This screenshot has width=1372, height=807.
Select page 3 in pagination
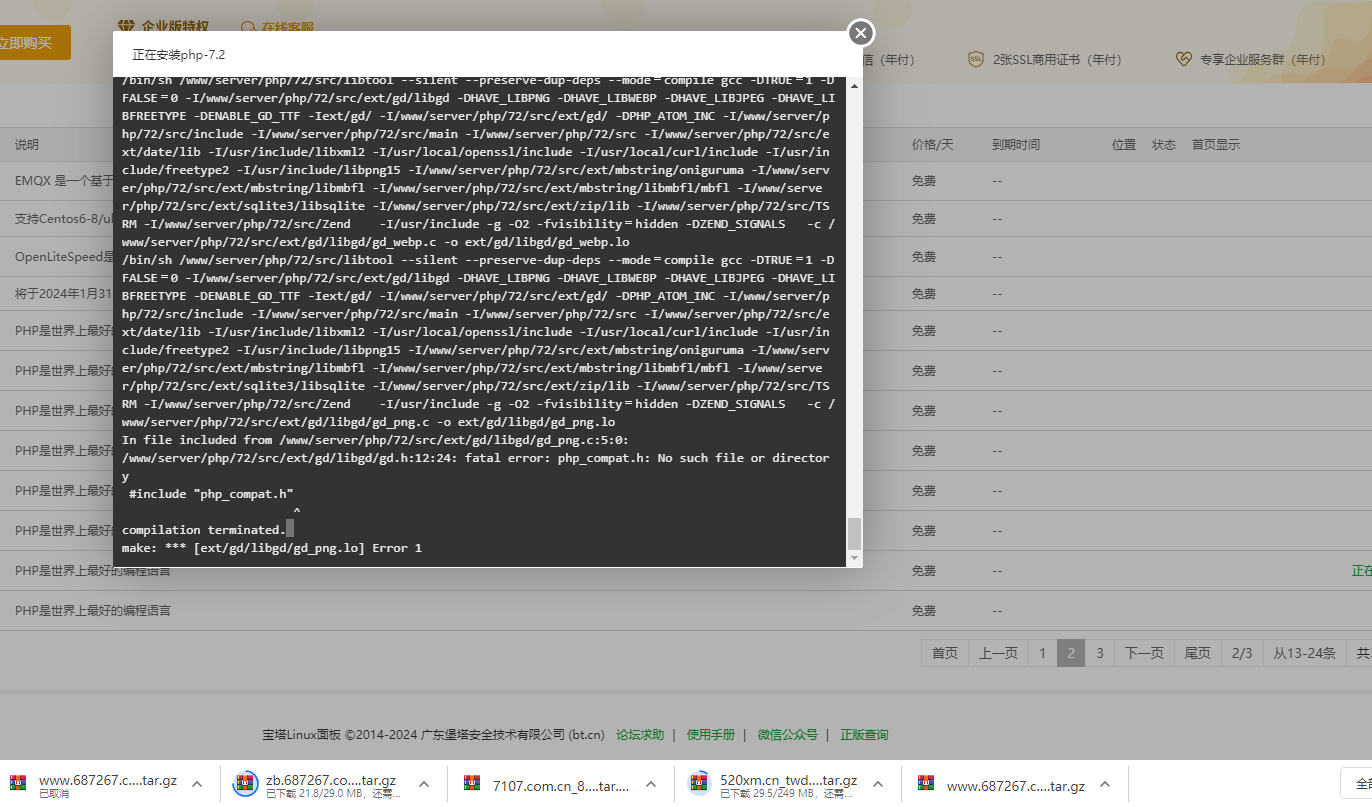(1099, 653)
